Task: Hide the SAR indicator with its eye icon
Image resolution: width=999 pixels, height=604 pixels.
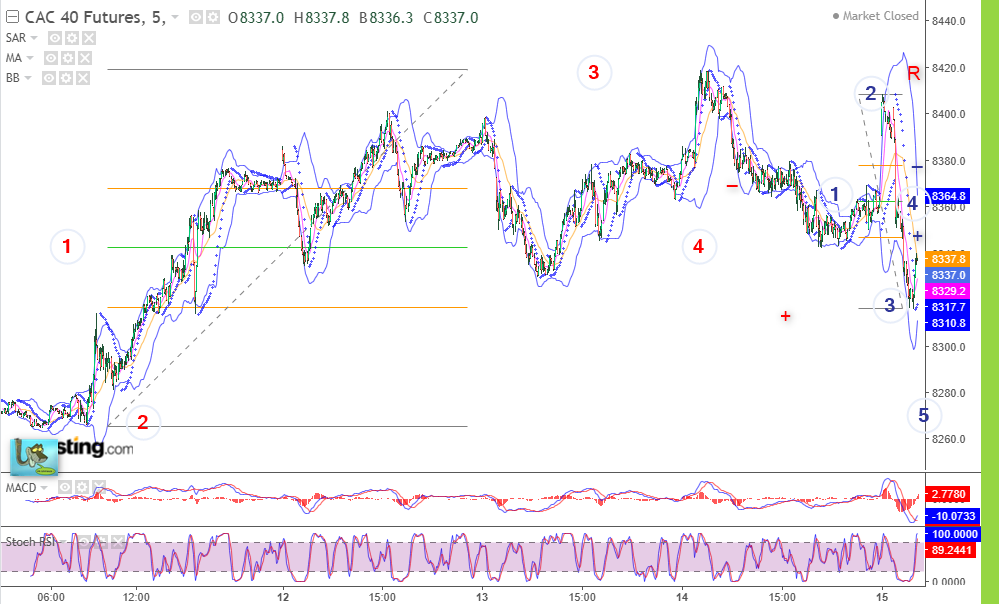Action: pos(55,38)
